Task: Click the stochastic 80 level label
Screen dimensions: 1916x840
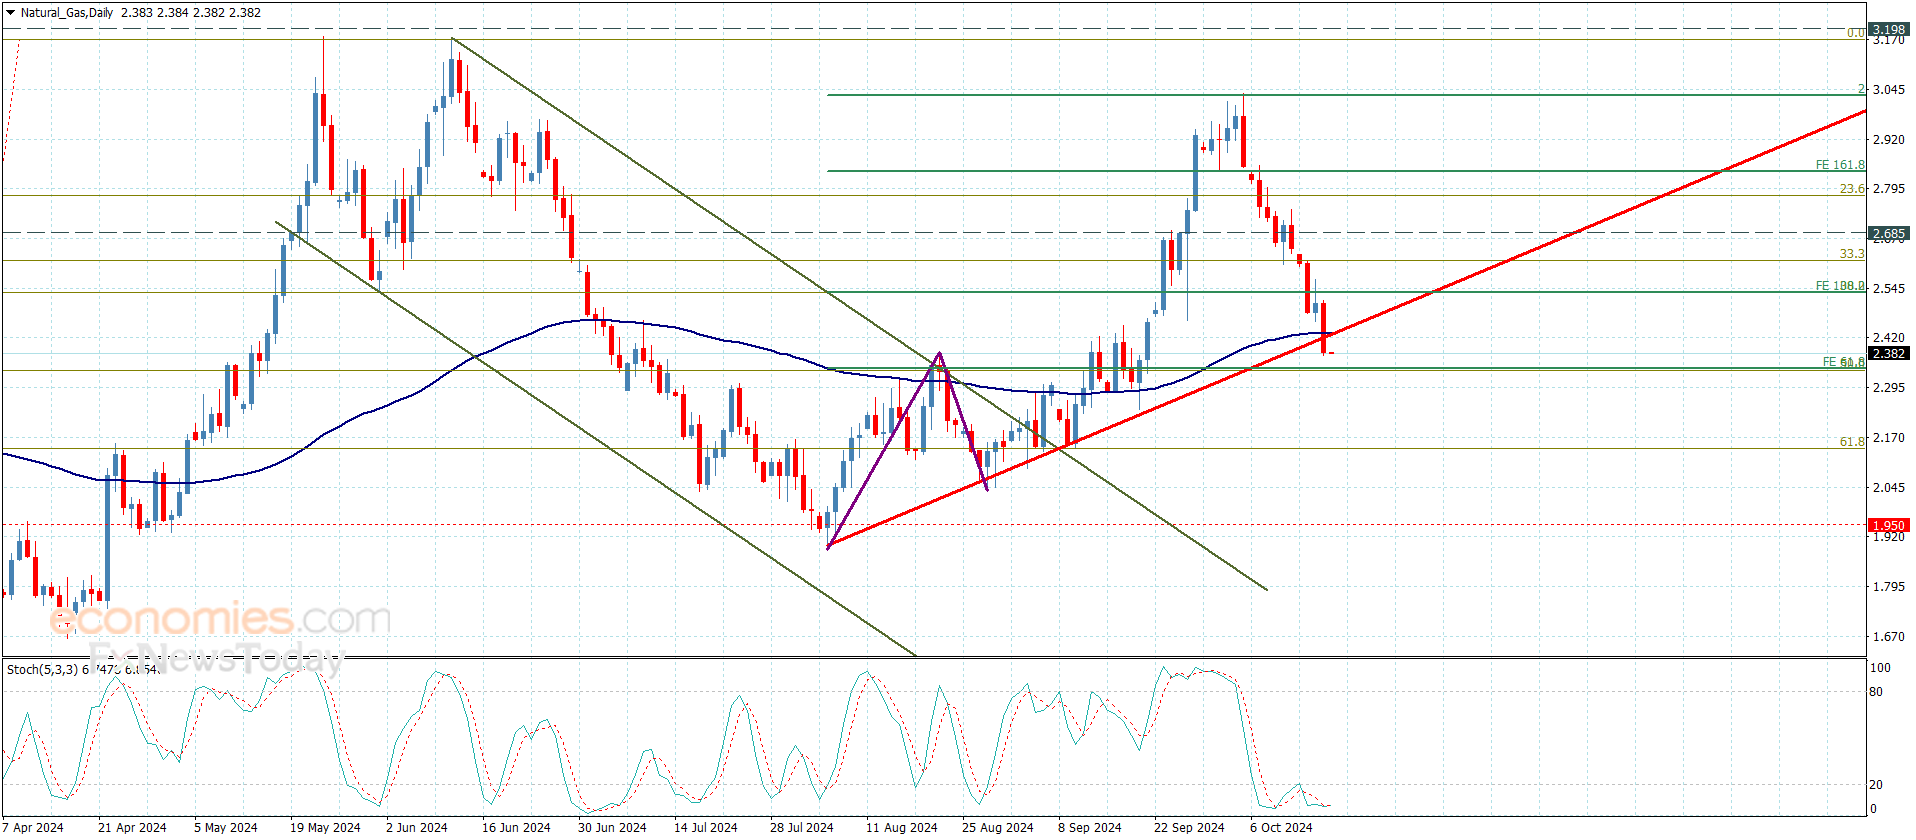Action: (x=1876, y=691)
